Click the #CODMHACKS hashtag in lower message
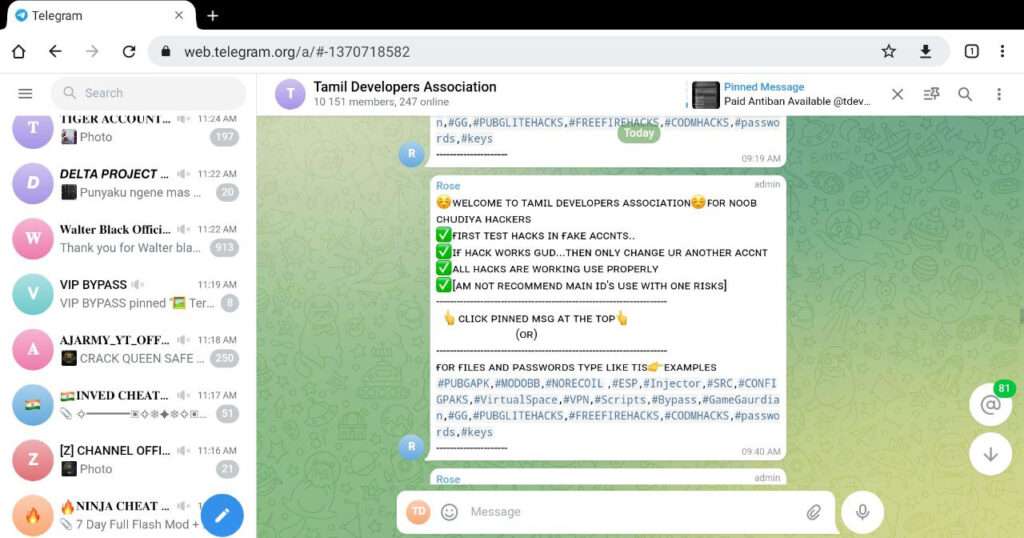Image resolution: width=1024 pixels, height=538 pixels. click(697, 416)
